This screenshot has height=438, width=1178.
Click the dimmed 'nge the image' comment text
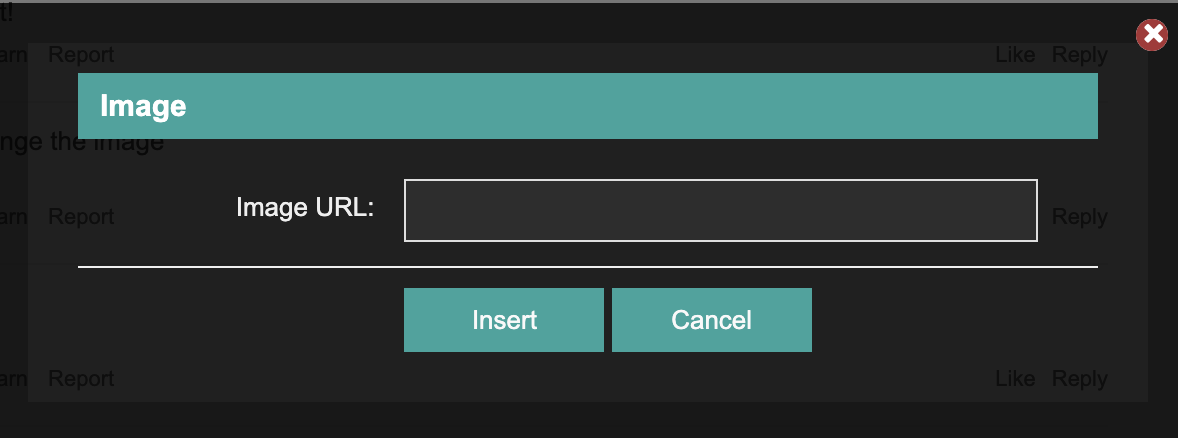click(x=82, y=141)
